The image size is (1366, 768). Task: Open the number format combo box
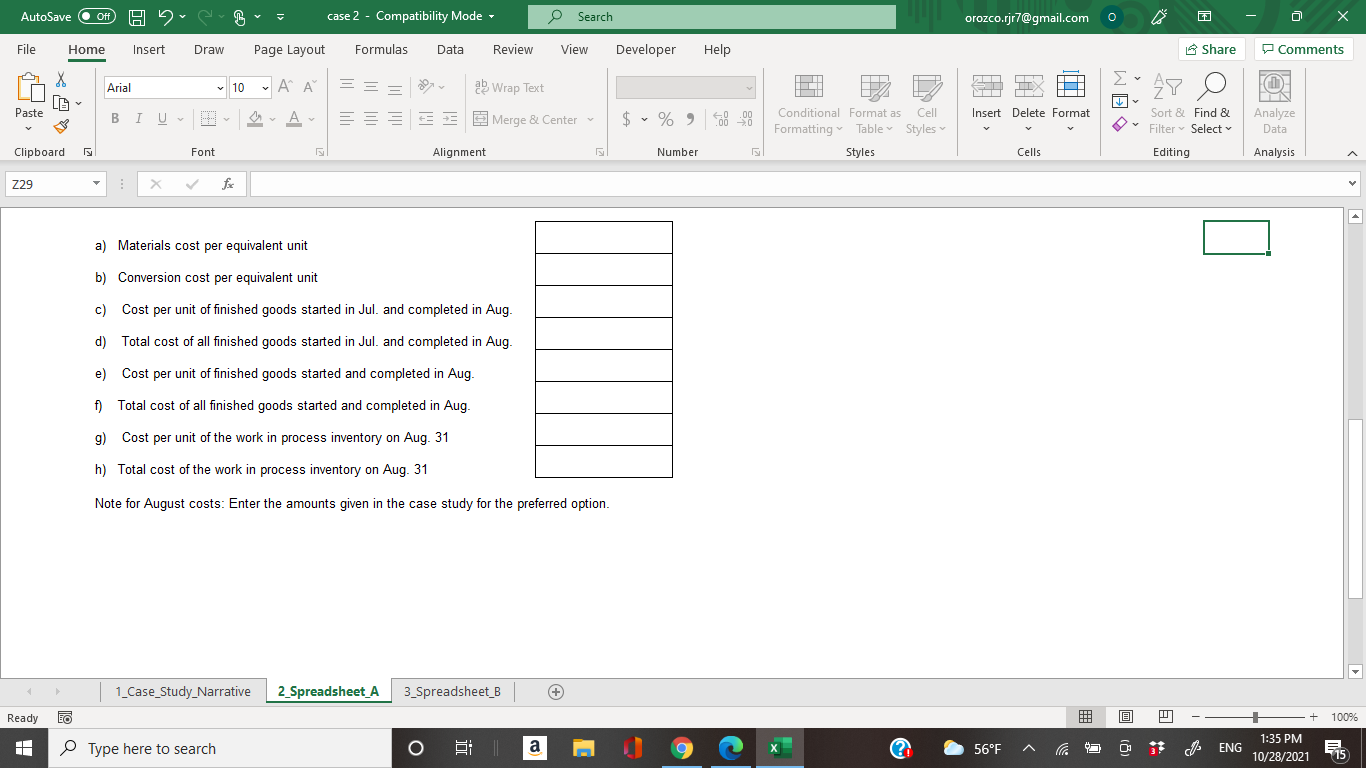(x=686, y=88)
